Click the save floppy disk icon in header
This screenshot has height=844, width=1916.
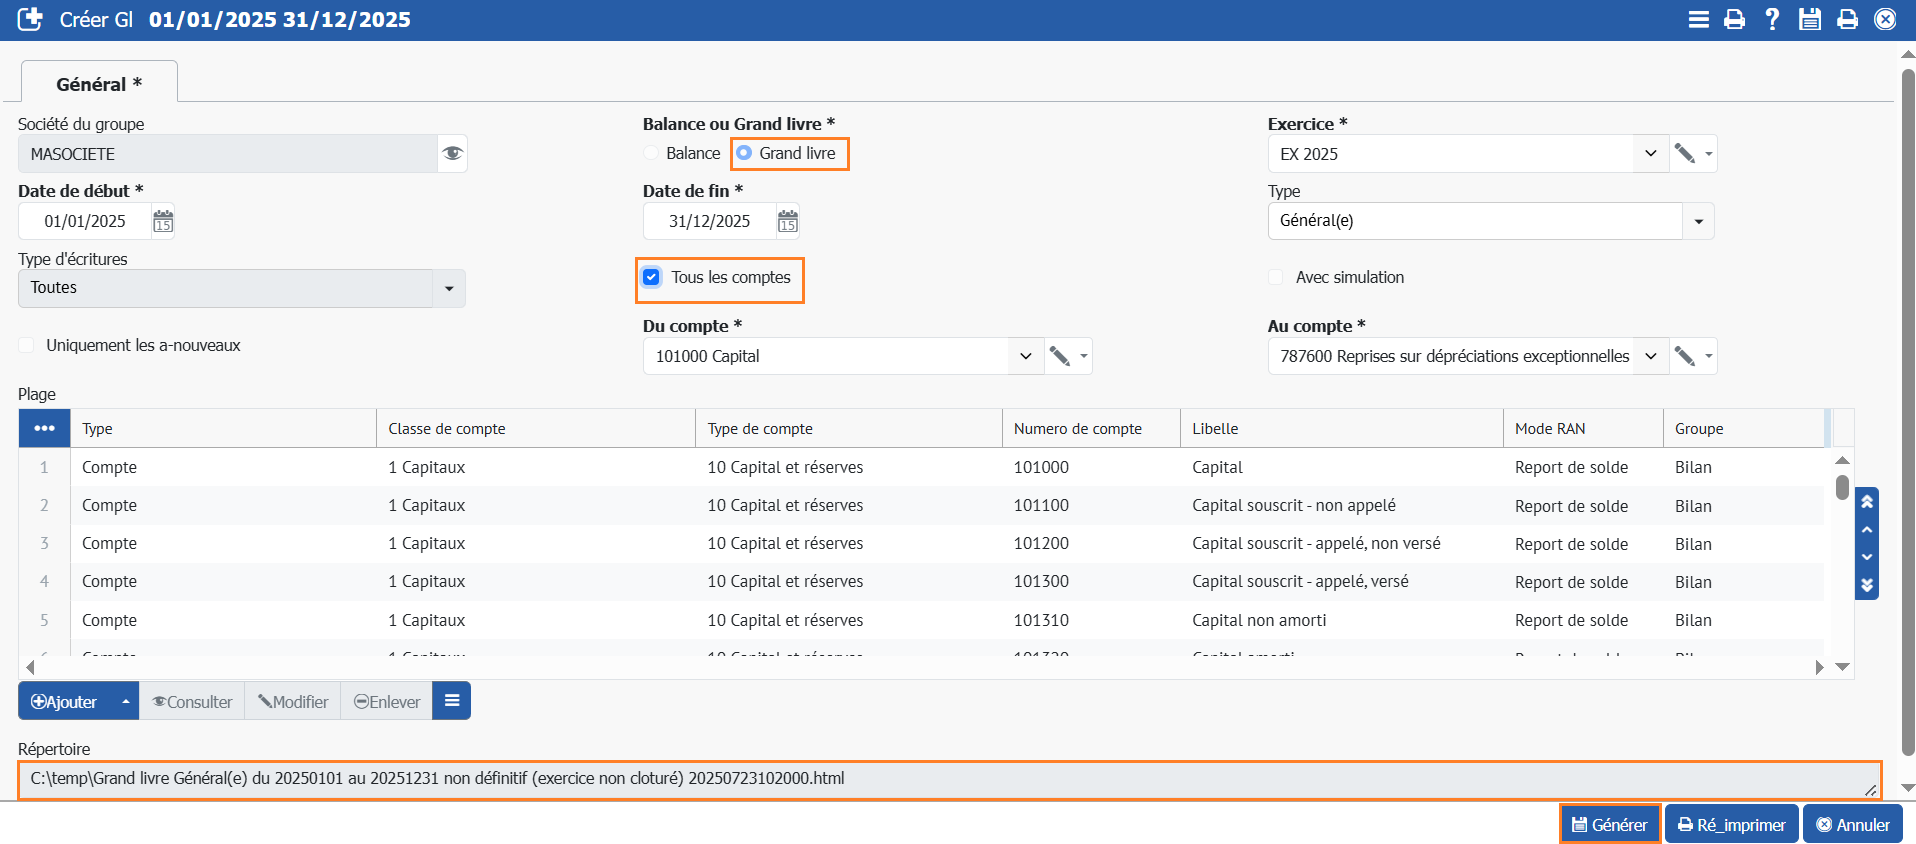tap(1809, 19)
